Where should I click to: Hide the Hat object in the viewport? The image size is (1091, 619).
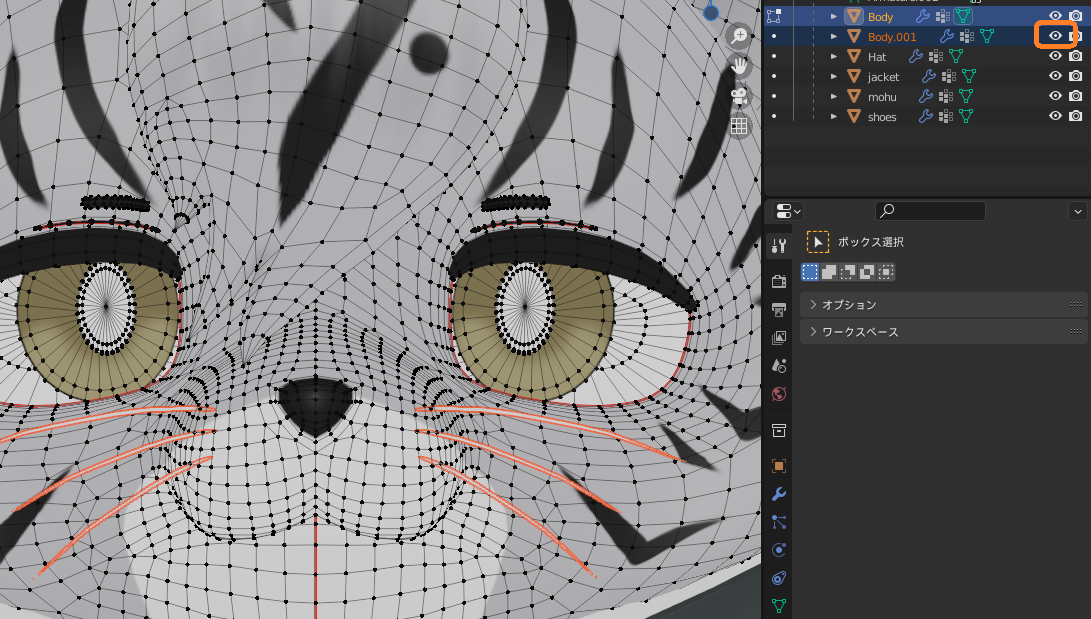pos(1056,56)
